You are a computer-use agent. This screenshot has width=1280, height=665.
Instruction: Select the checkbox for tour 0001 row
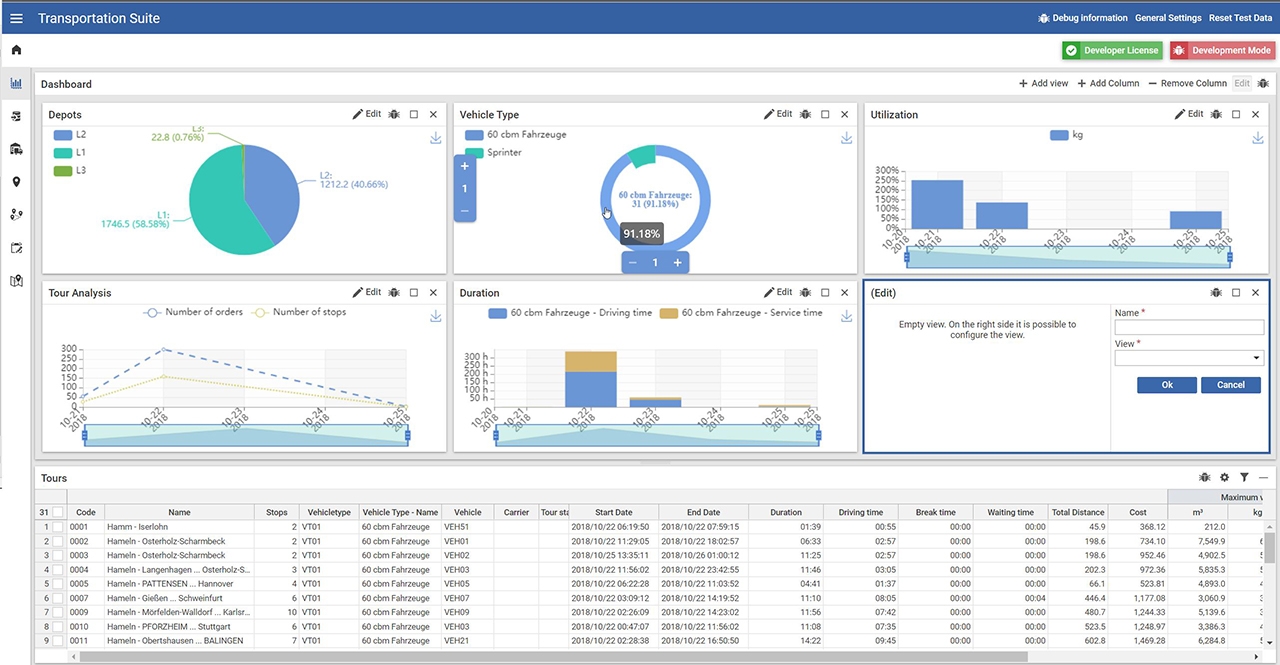point(58,527)
